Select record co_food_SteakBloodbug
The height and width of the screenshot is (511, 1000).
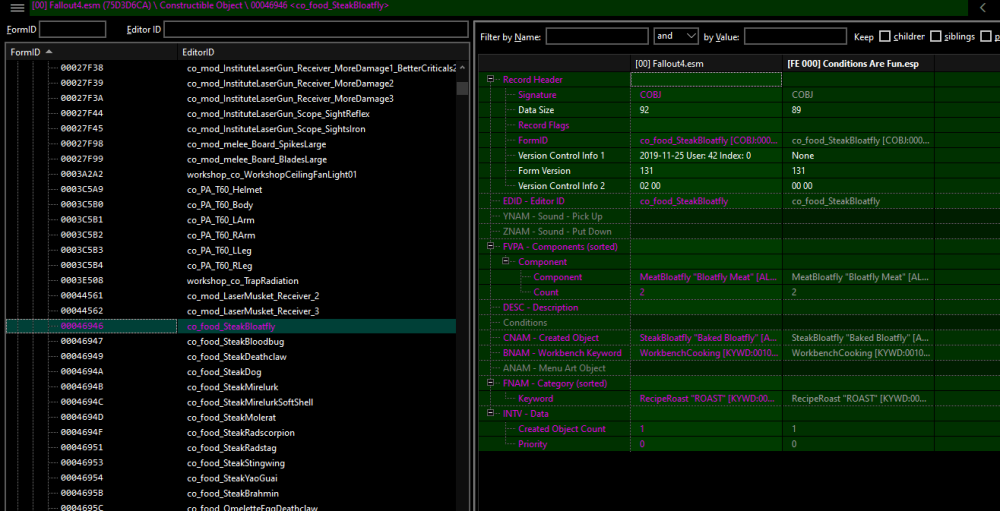pyautogui.click(x=235, y=341)
